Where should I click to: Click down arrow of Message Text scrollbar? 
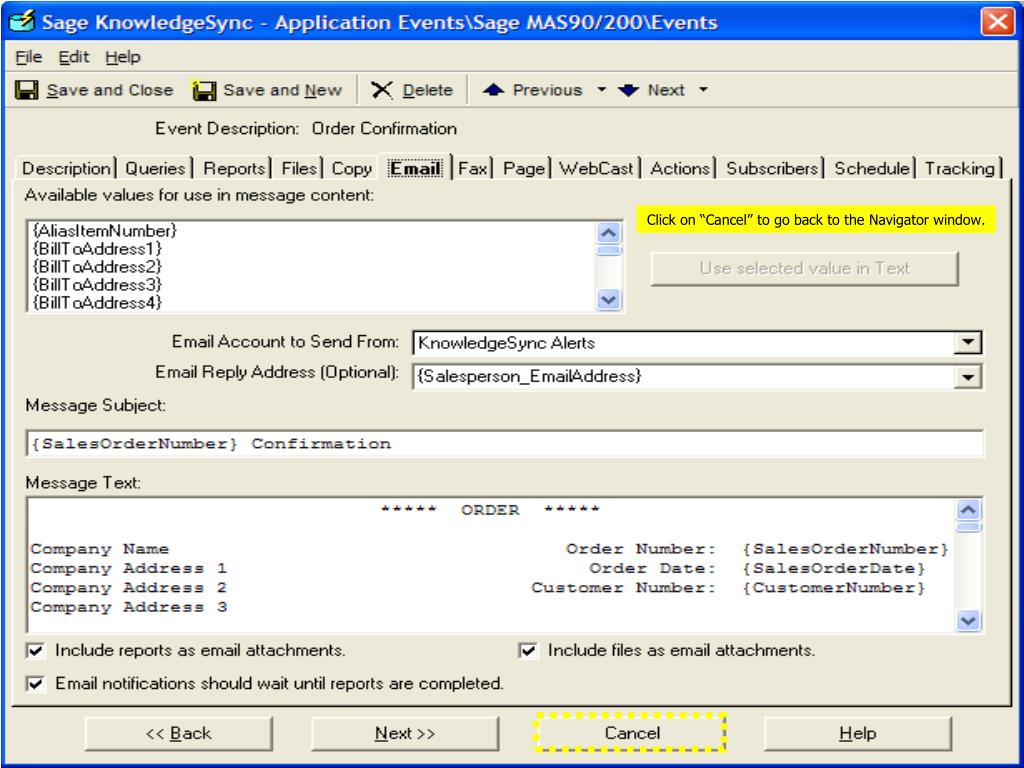click(x=968, y=620)
